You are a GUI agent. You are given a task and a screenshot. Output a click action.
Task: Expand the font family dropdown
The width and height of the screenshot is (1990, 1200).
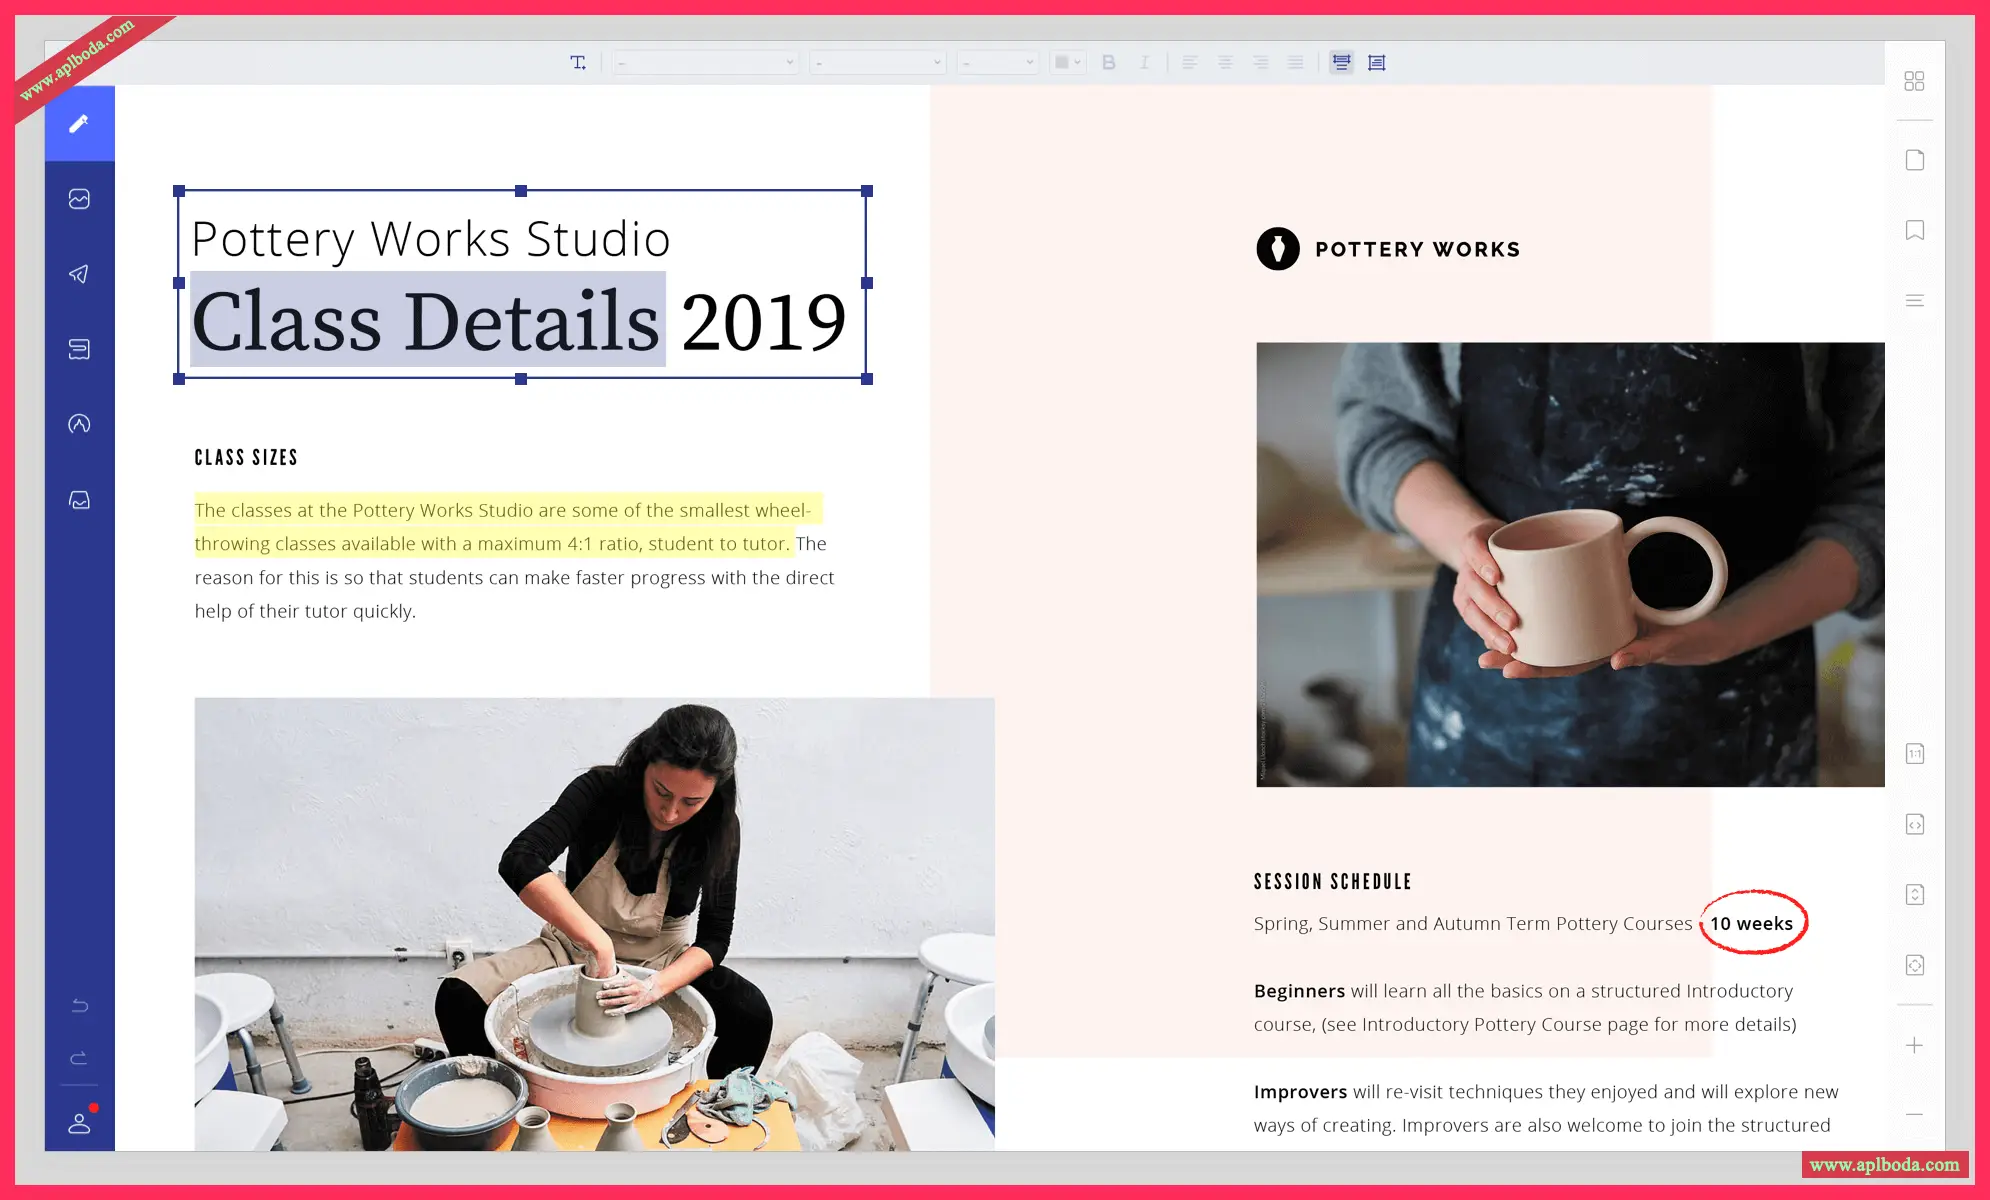(x=706, y=62)
